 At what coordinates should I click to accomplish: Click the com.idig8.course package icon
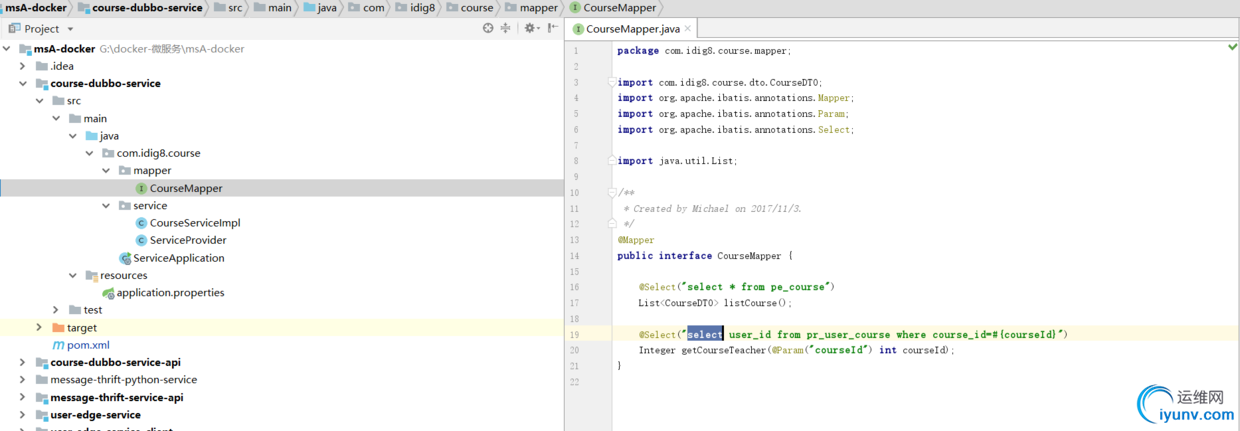tap(108, 153)
